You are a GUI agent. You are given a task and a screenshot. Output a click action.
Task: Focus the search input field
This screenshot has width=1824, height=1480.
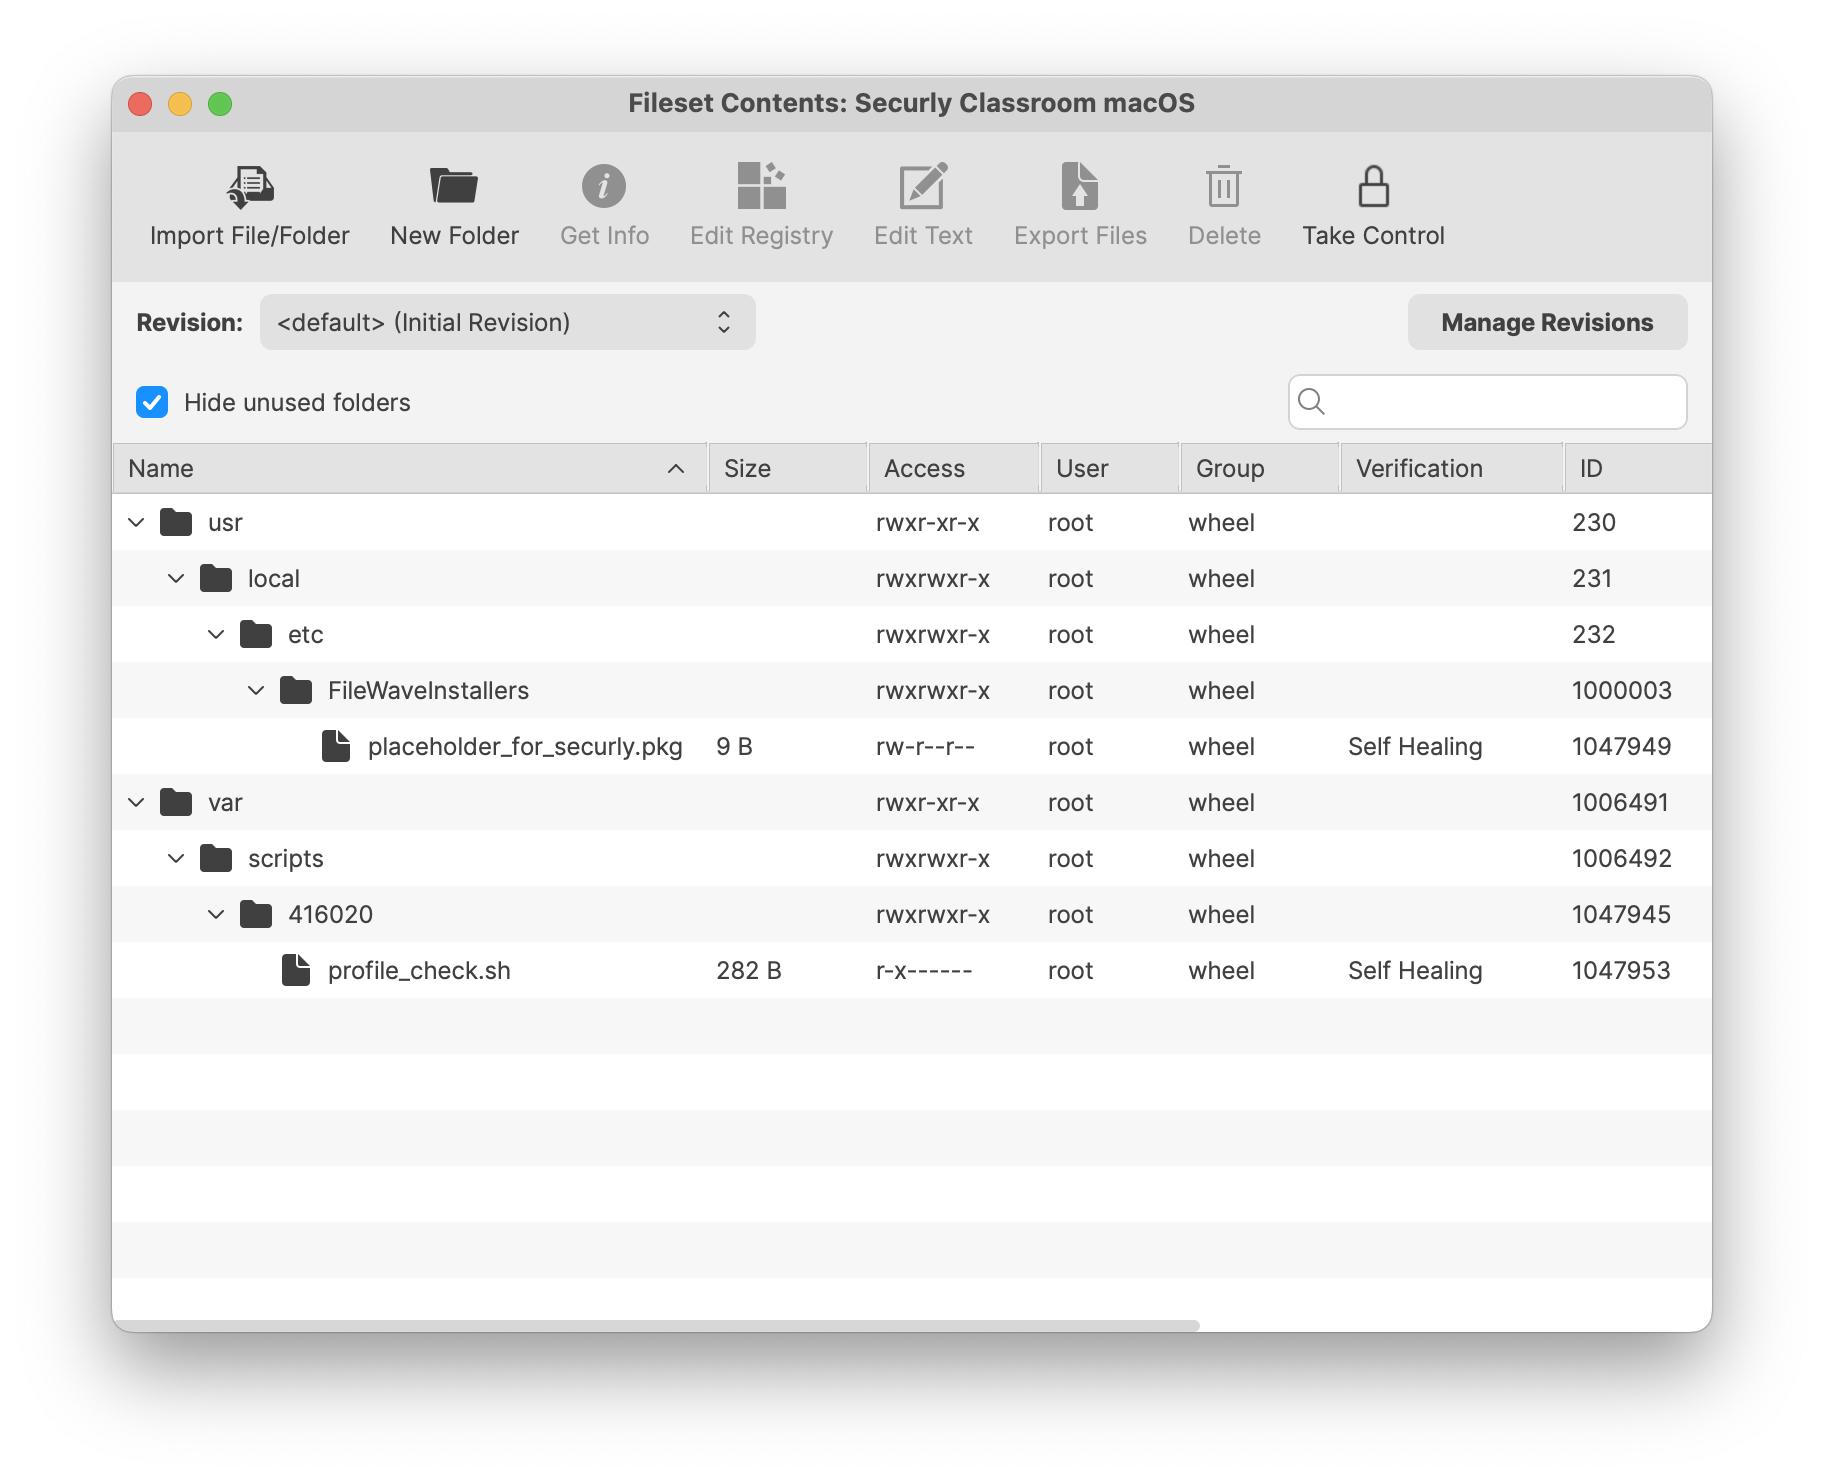(1487, 402)
